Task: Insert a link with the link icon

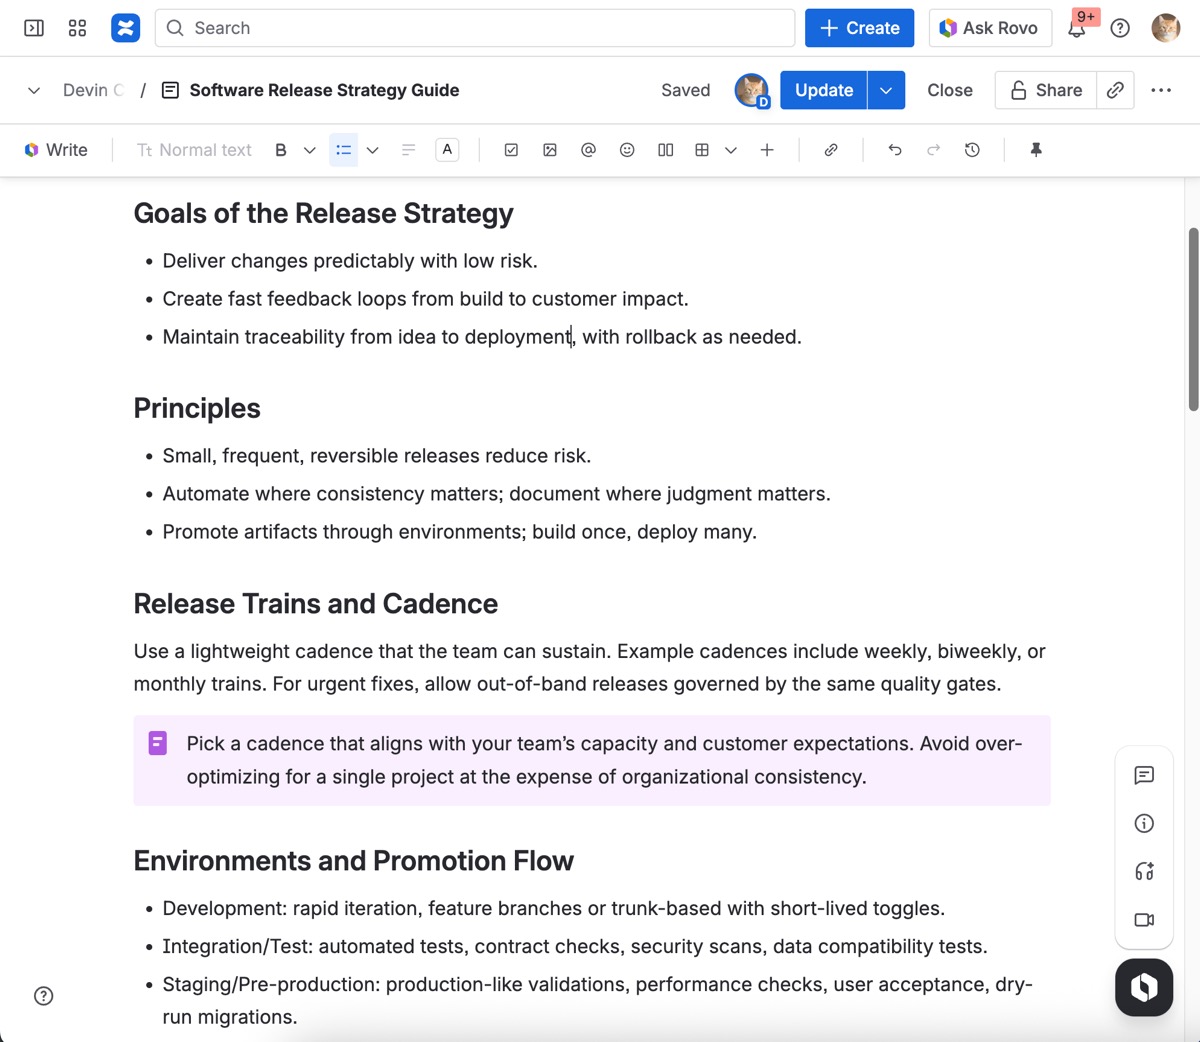Action: [x=830, y=149]
